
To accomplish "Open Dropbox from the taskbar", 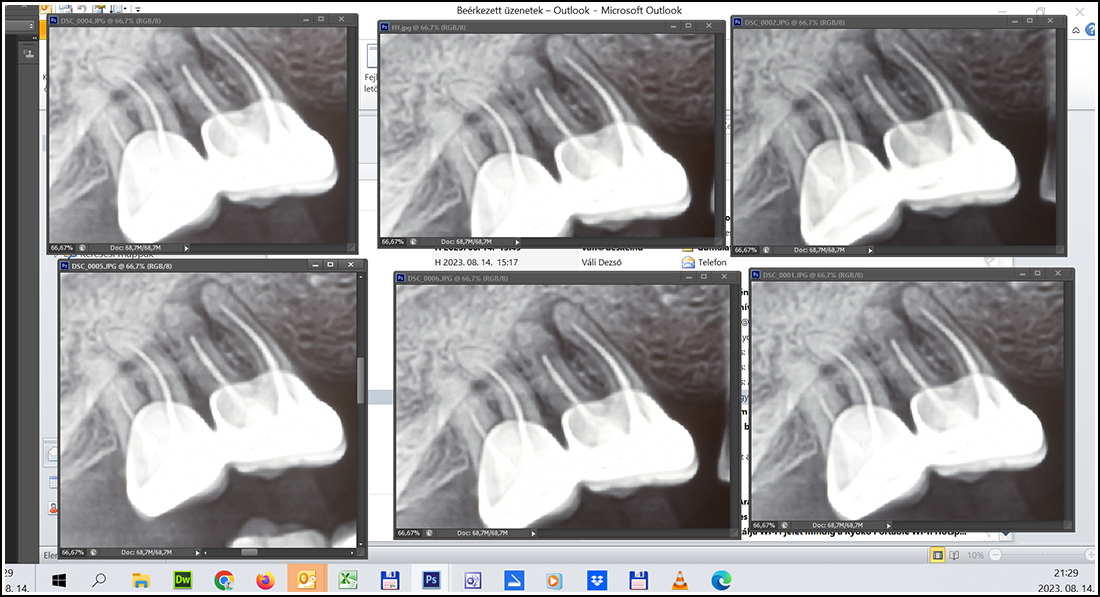I will pyautogui.click(x=597, y=579).
